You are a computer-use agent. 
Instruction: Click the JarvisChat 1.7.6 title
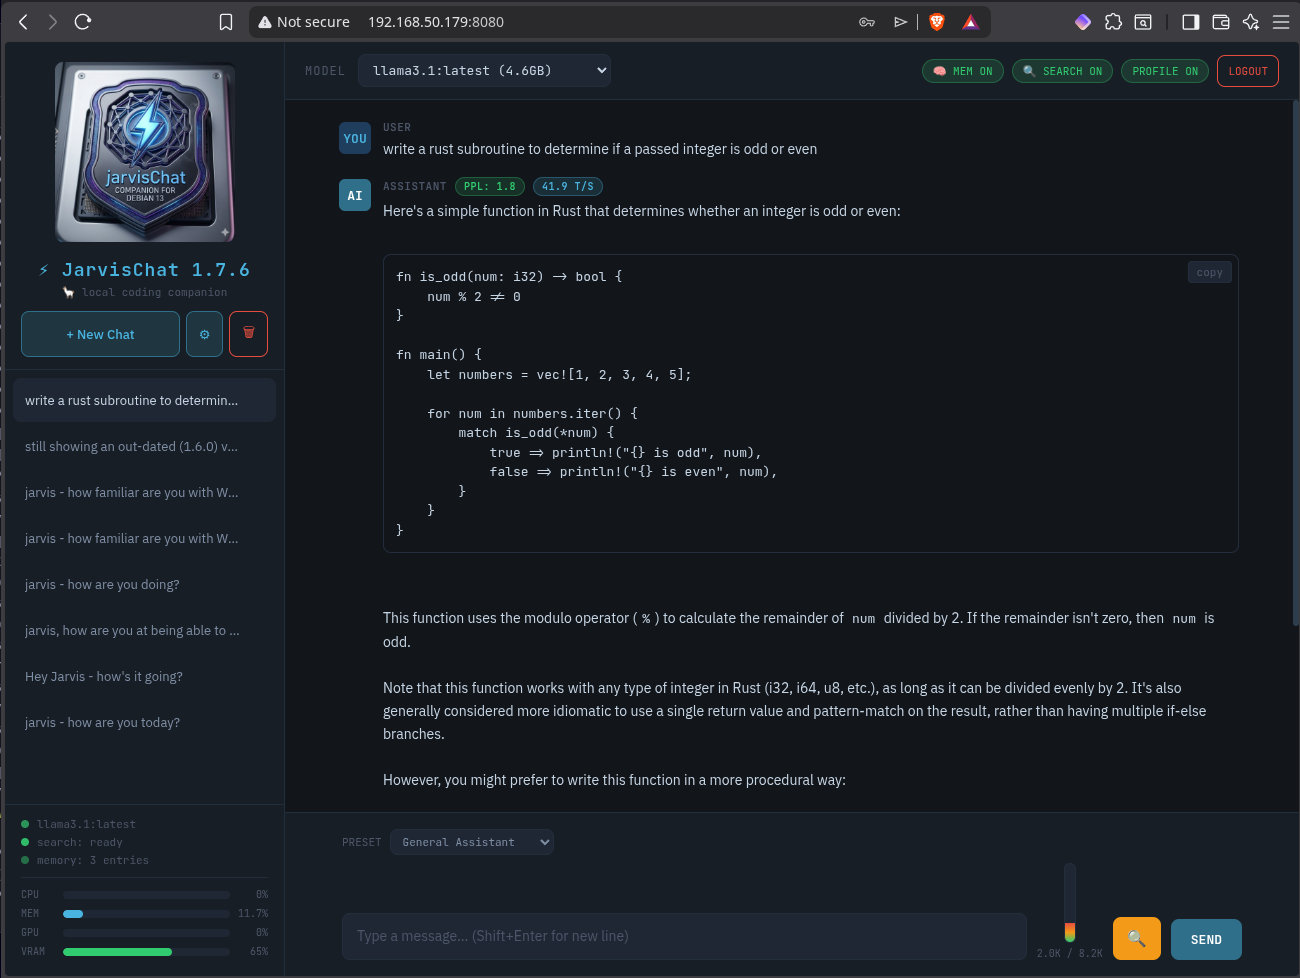(145, 269)
